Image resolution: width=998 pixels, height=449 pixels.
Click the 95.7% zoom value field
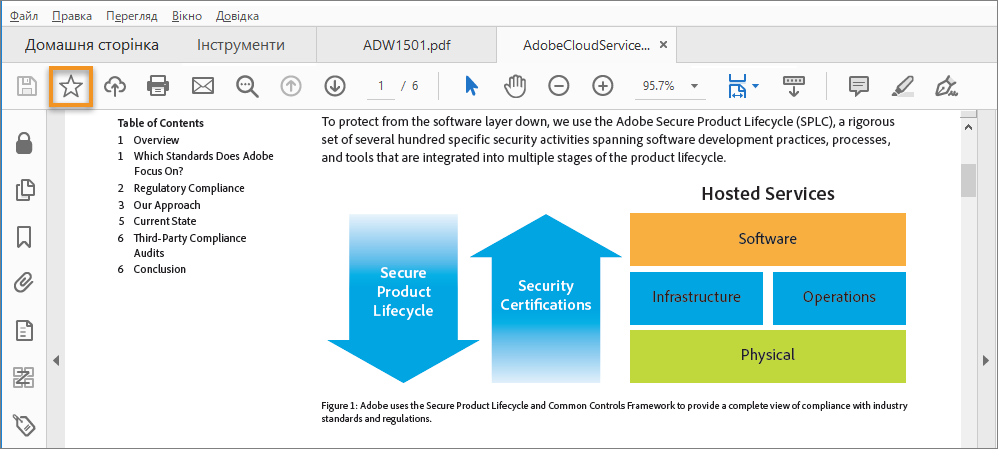pos(659,87)
